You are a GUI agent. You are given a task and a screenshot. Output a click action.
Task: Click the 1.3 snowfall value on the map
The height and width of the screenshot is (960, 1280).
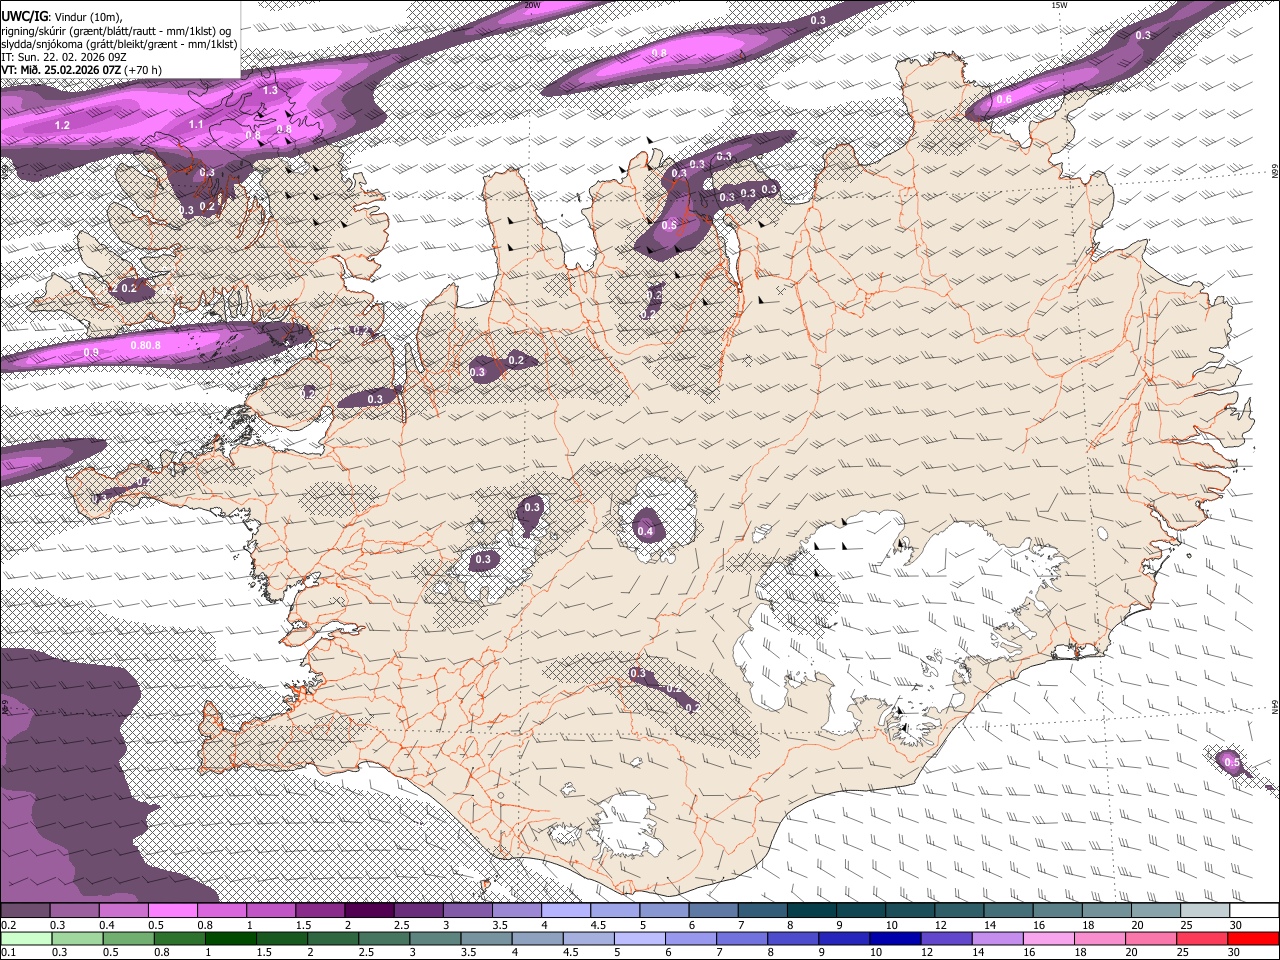tap(270, 90)
